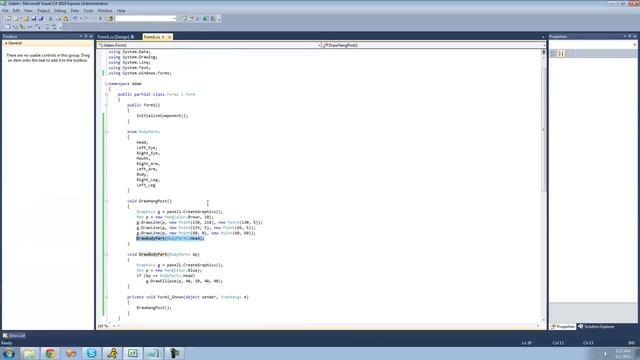The width and height of the screenshot is (640, 360).
Task: Open the File menu
Action: click(x=5, y=11)
